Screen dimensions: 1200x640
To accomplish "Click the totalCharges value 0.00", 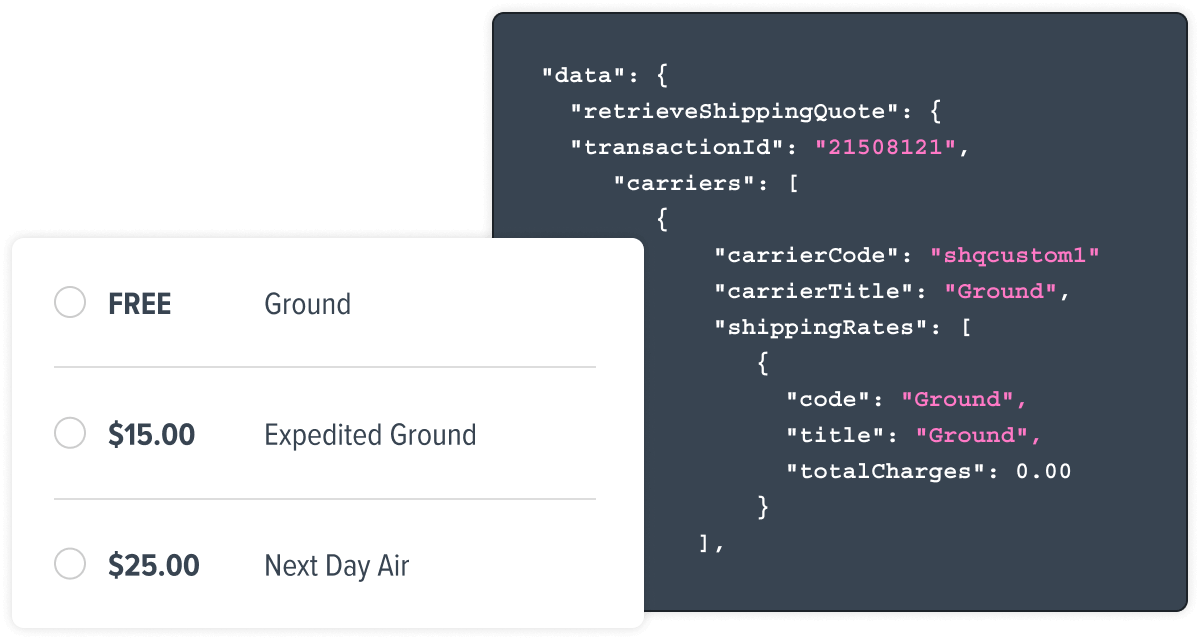I will [x=1043, y=471].
